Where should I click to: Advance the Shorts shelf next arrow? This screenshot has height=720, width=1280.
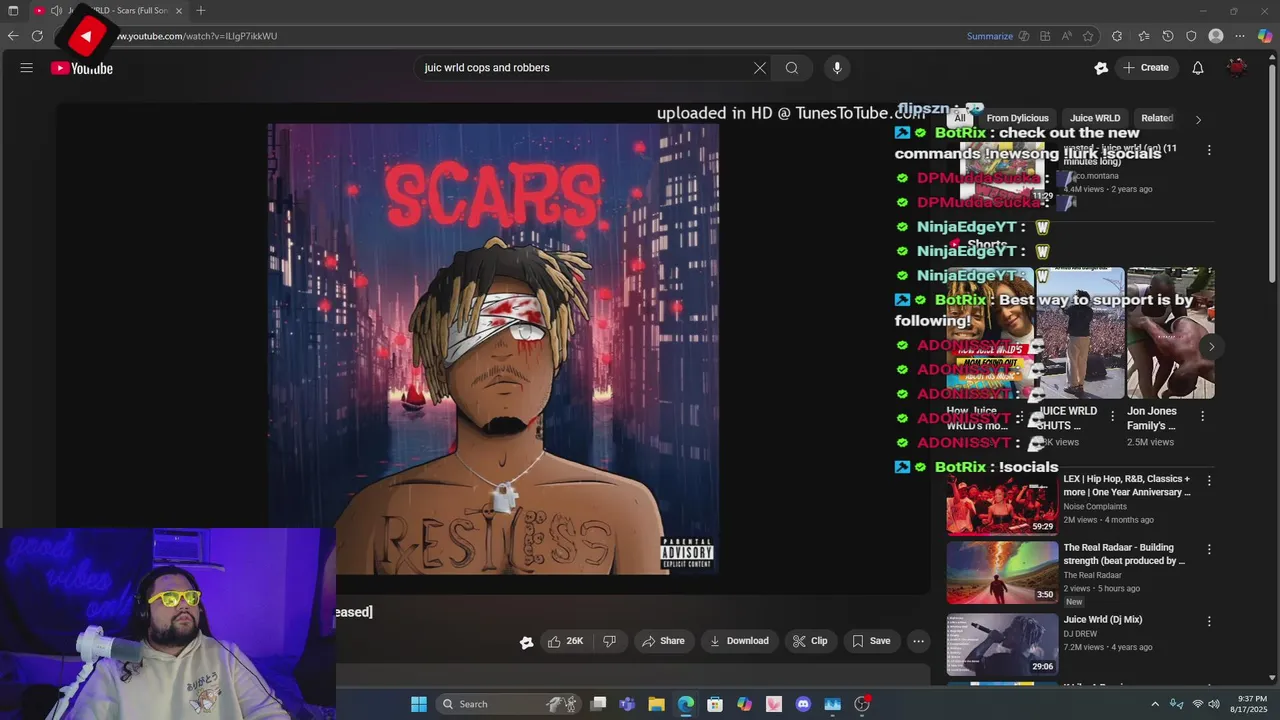point(1211,347)
